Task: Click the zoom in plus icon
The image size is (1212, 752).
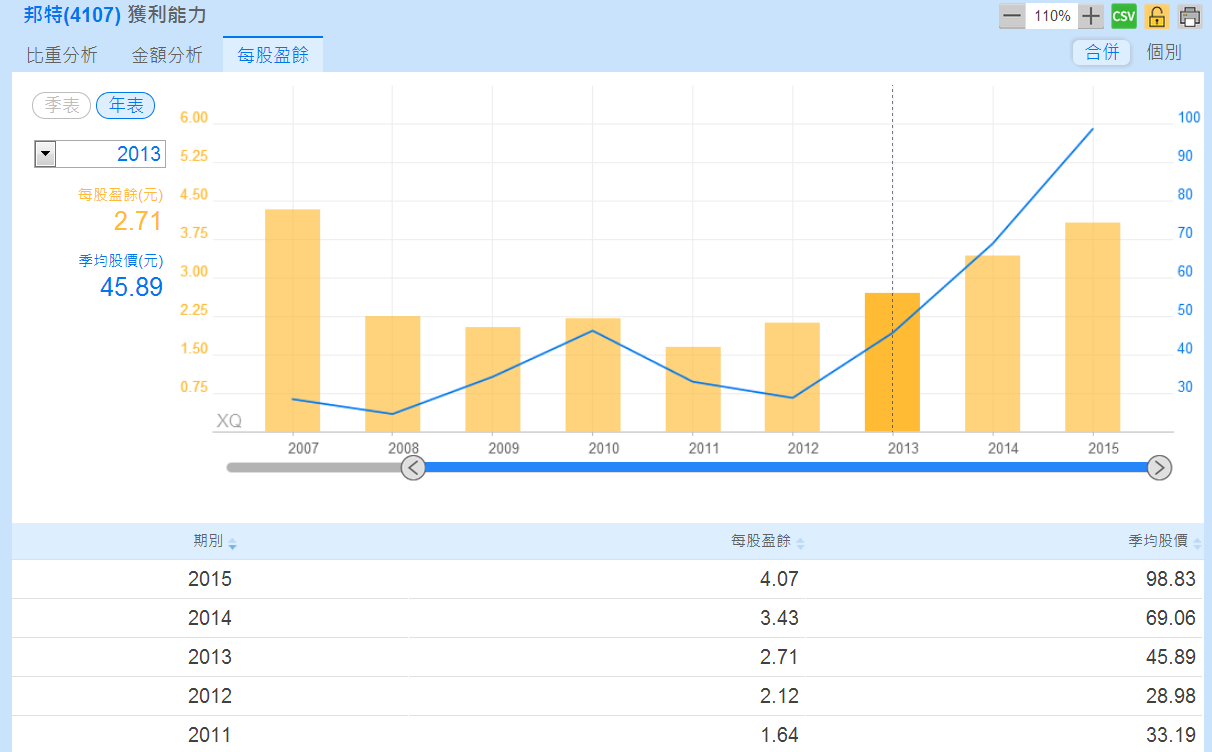Action: [x=1091, y=16]
